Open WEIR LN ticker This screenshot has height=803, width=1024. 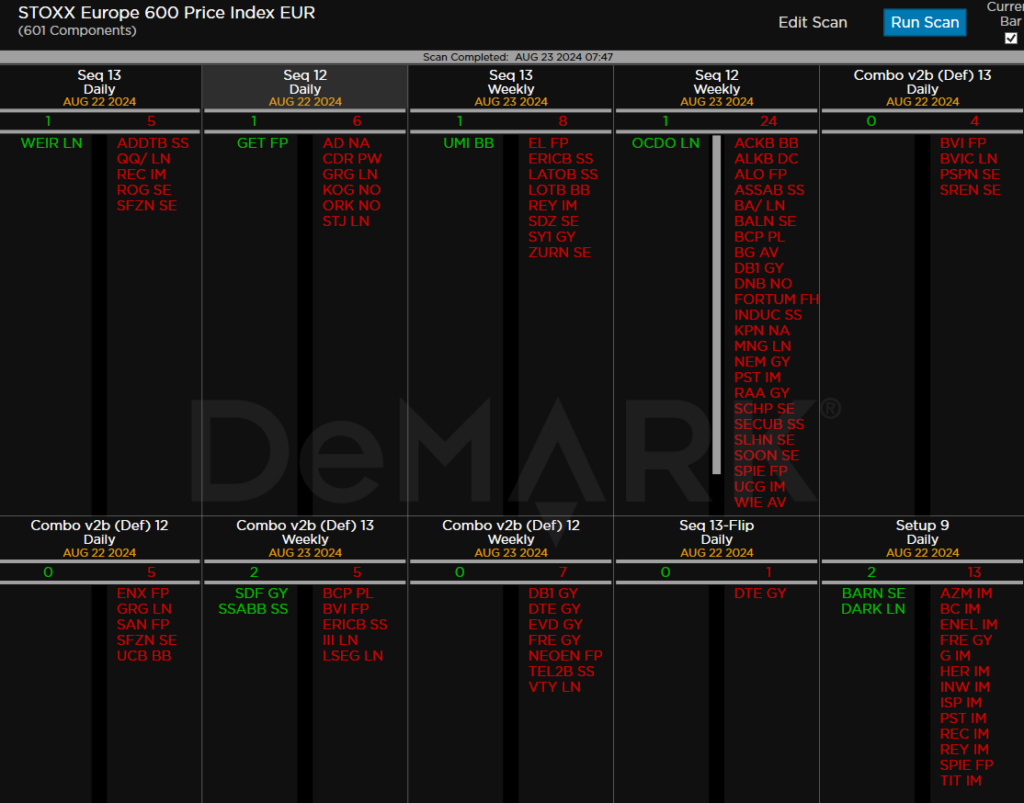click(x=52, y=143)
